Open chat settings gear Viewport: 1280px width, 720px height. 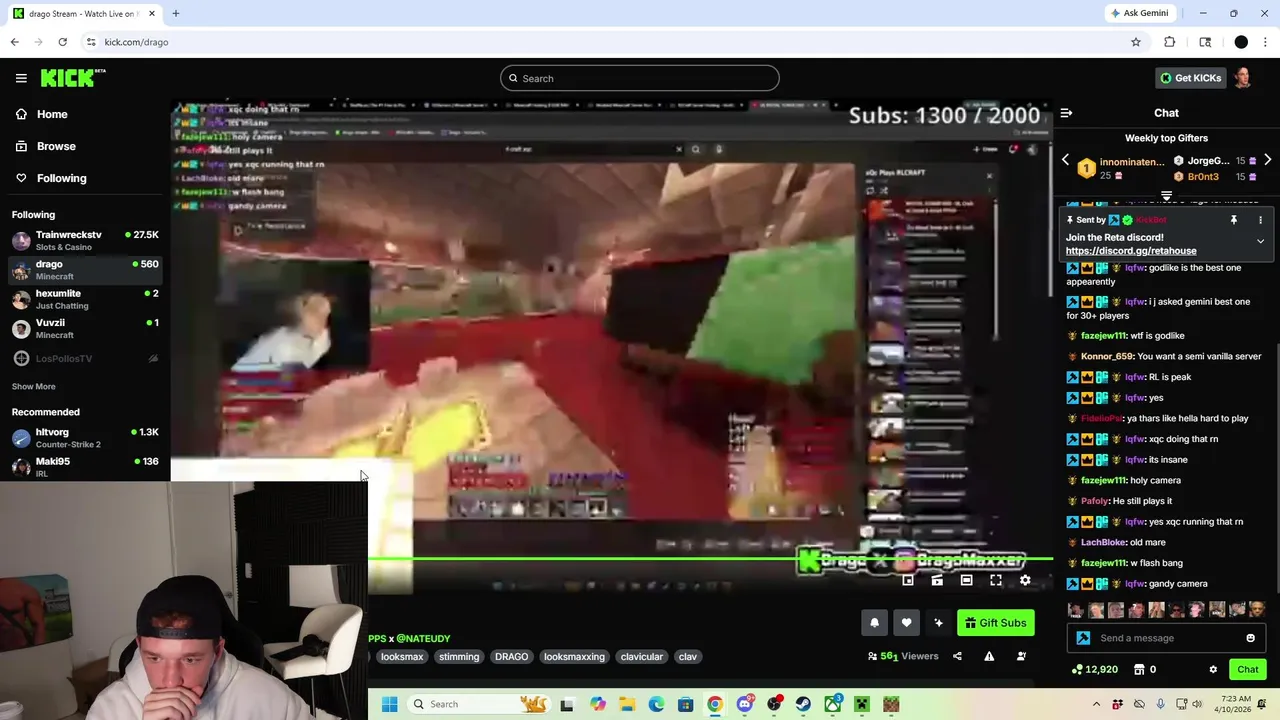click(1213, 669)
